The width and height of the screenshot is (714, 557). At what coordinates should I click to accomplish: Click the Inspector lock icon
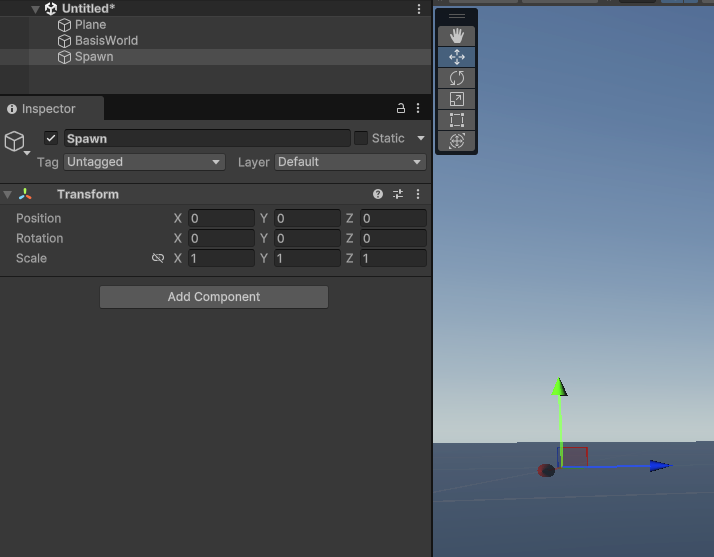click(x=401, y=108)
